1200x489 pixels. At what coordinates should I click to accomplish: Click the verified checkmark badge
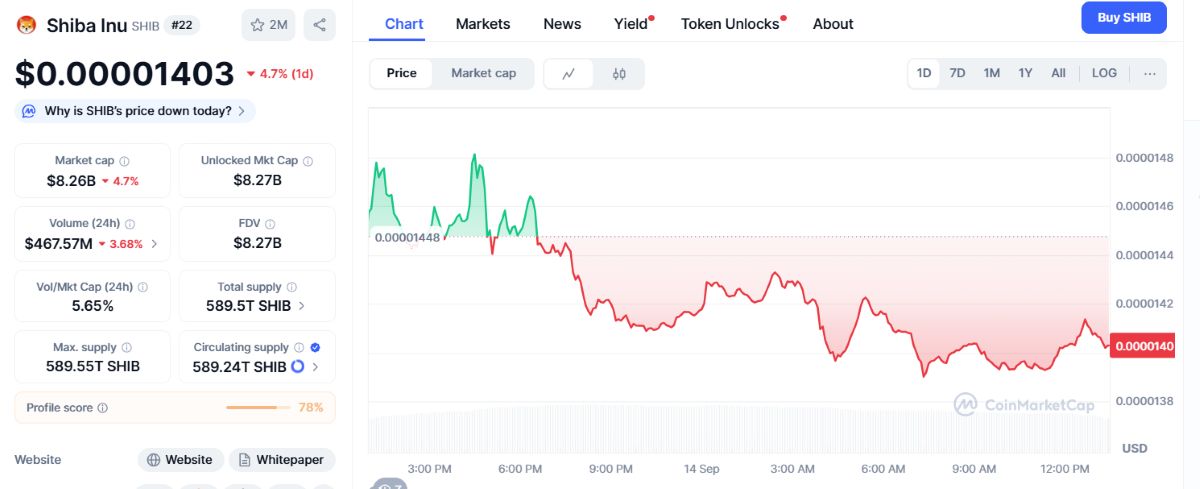315,348
